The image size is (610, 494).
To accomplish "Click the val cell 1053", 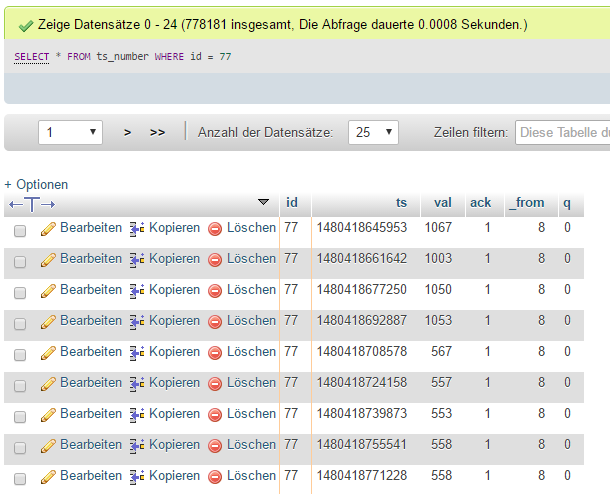I will 438,321.
